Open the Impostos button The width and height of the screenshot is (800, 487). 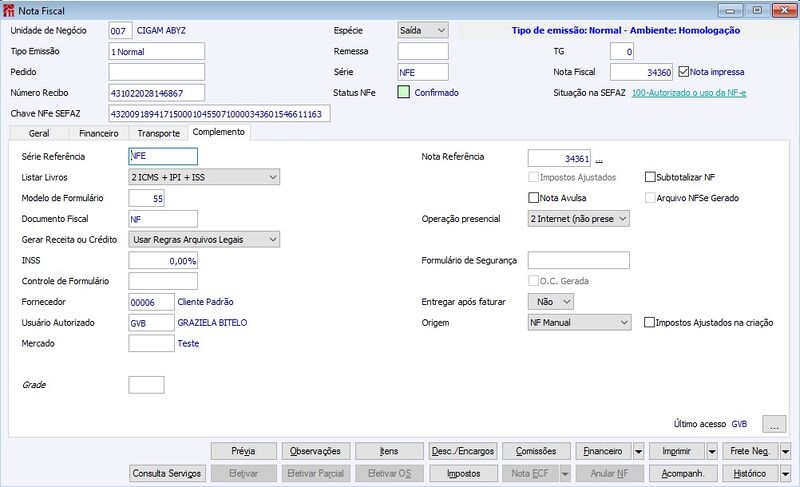(x=463, y=474)
